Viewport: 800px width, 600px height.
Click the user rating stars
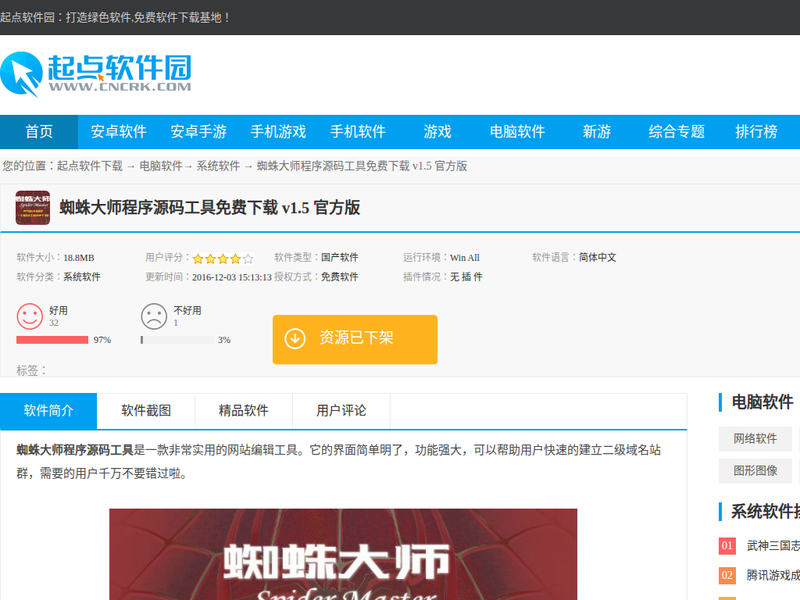(223, 259)
